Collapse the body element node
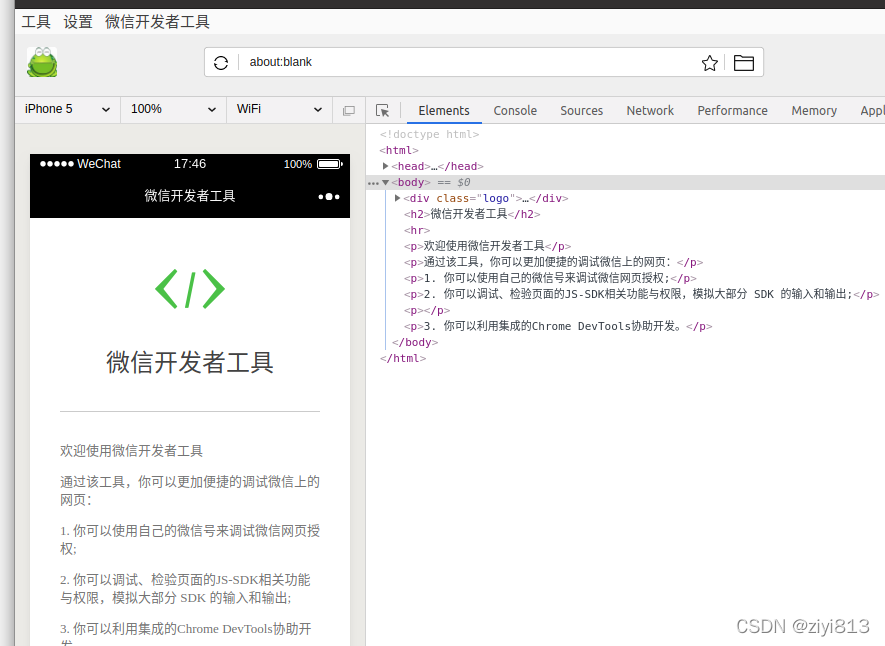Image resolution: width=885 pixels, height=646 pixels. click(x=385, y=182)
